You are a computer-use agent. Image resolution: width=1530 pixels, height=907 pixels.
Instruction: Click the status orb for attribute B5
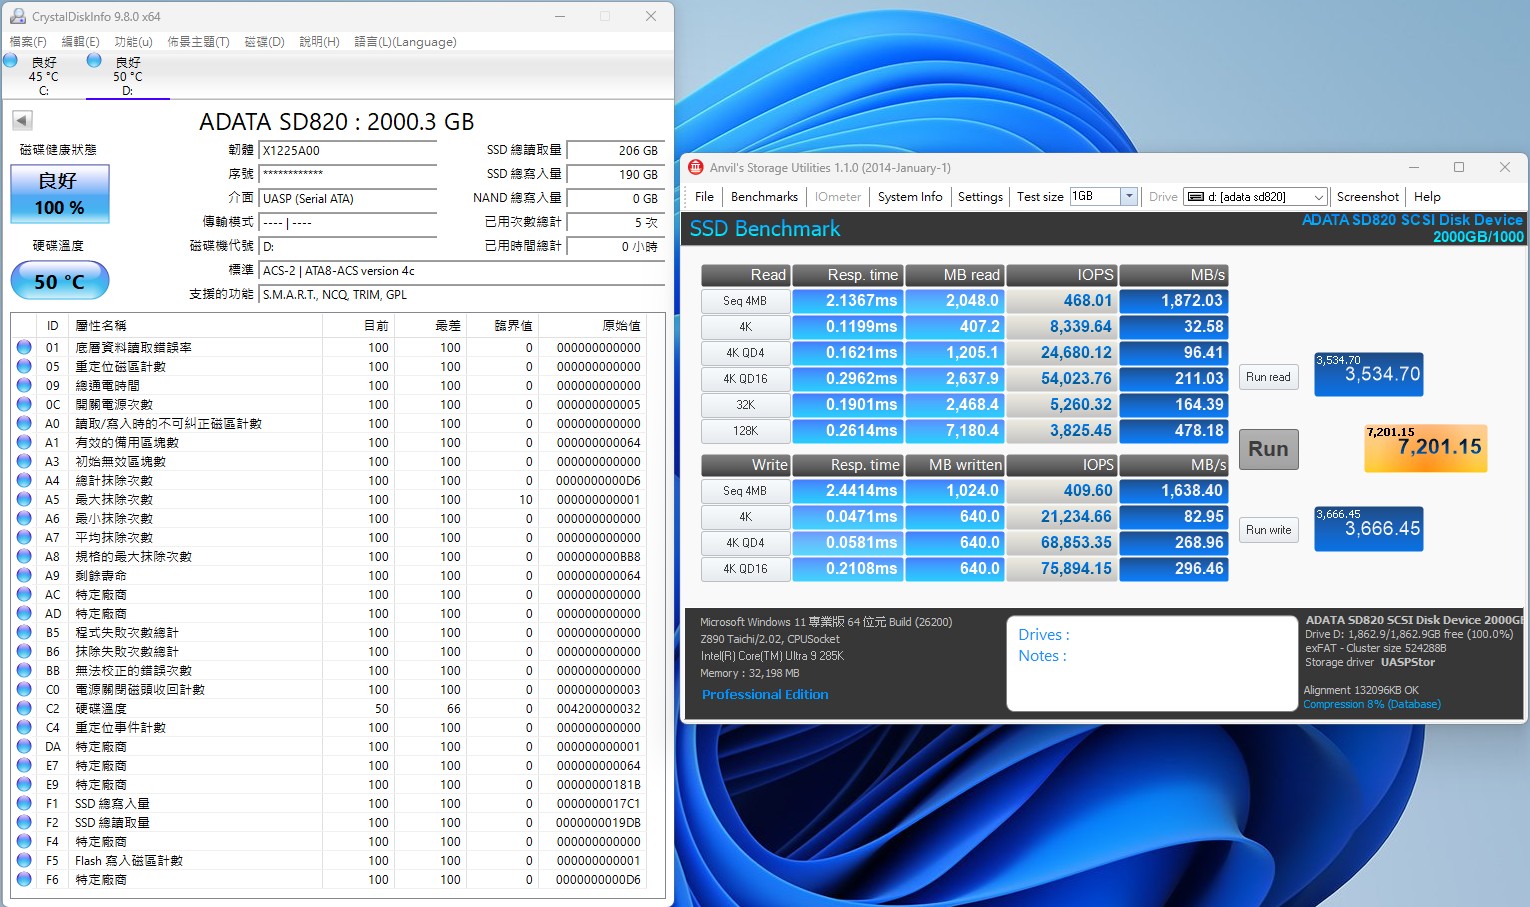[24, 632]
